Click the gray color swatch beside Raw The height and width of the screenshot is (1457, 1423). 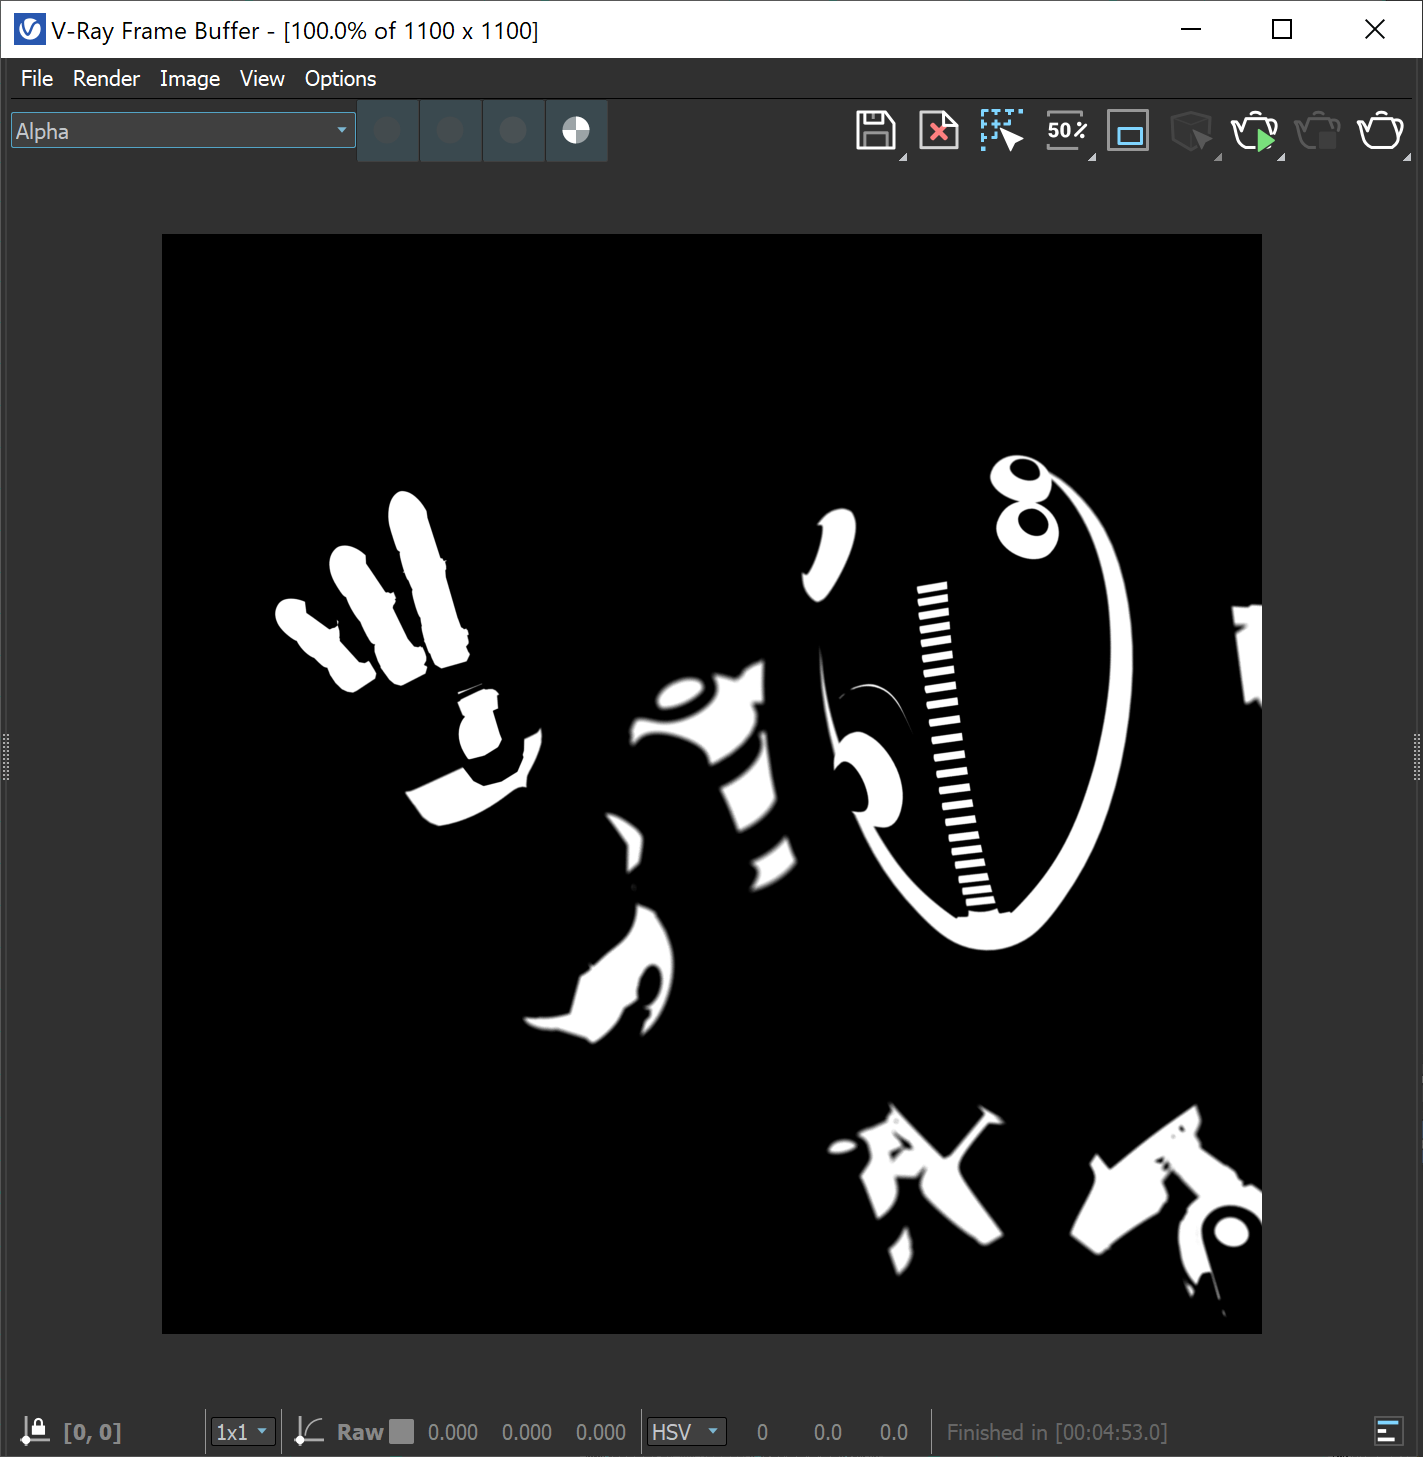coord(401,1432)
